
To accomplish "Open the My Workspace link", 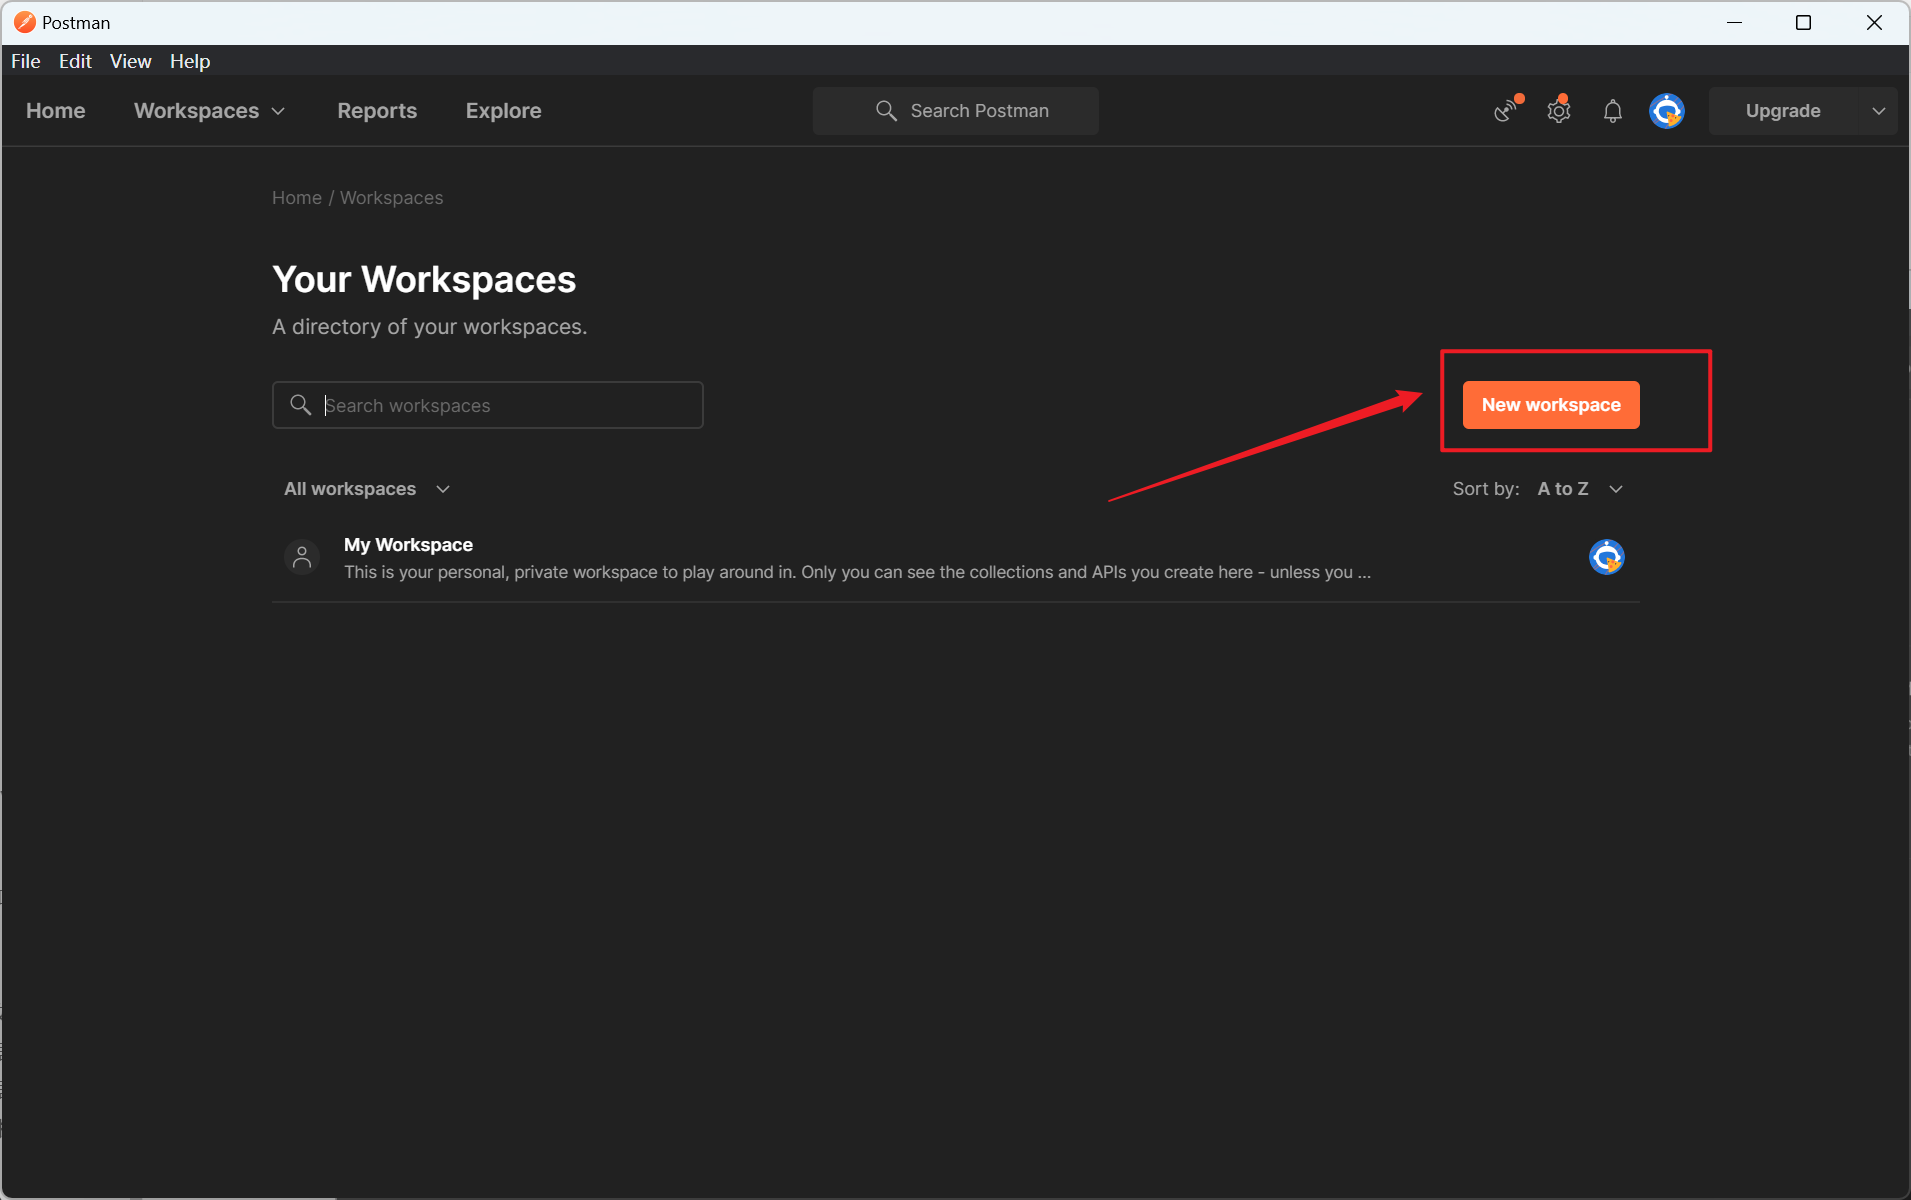I will click(408, 545).
